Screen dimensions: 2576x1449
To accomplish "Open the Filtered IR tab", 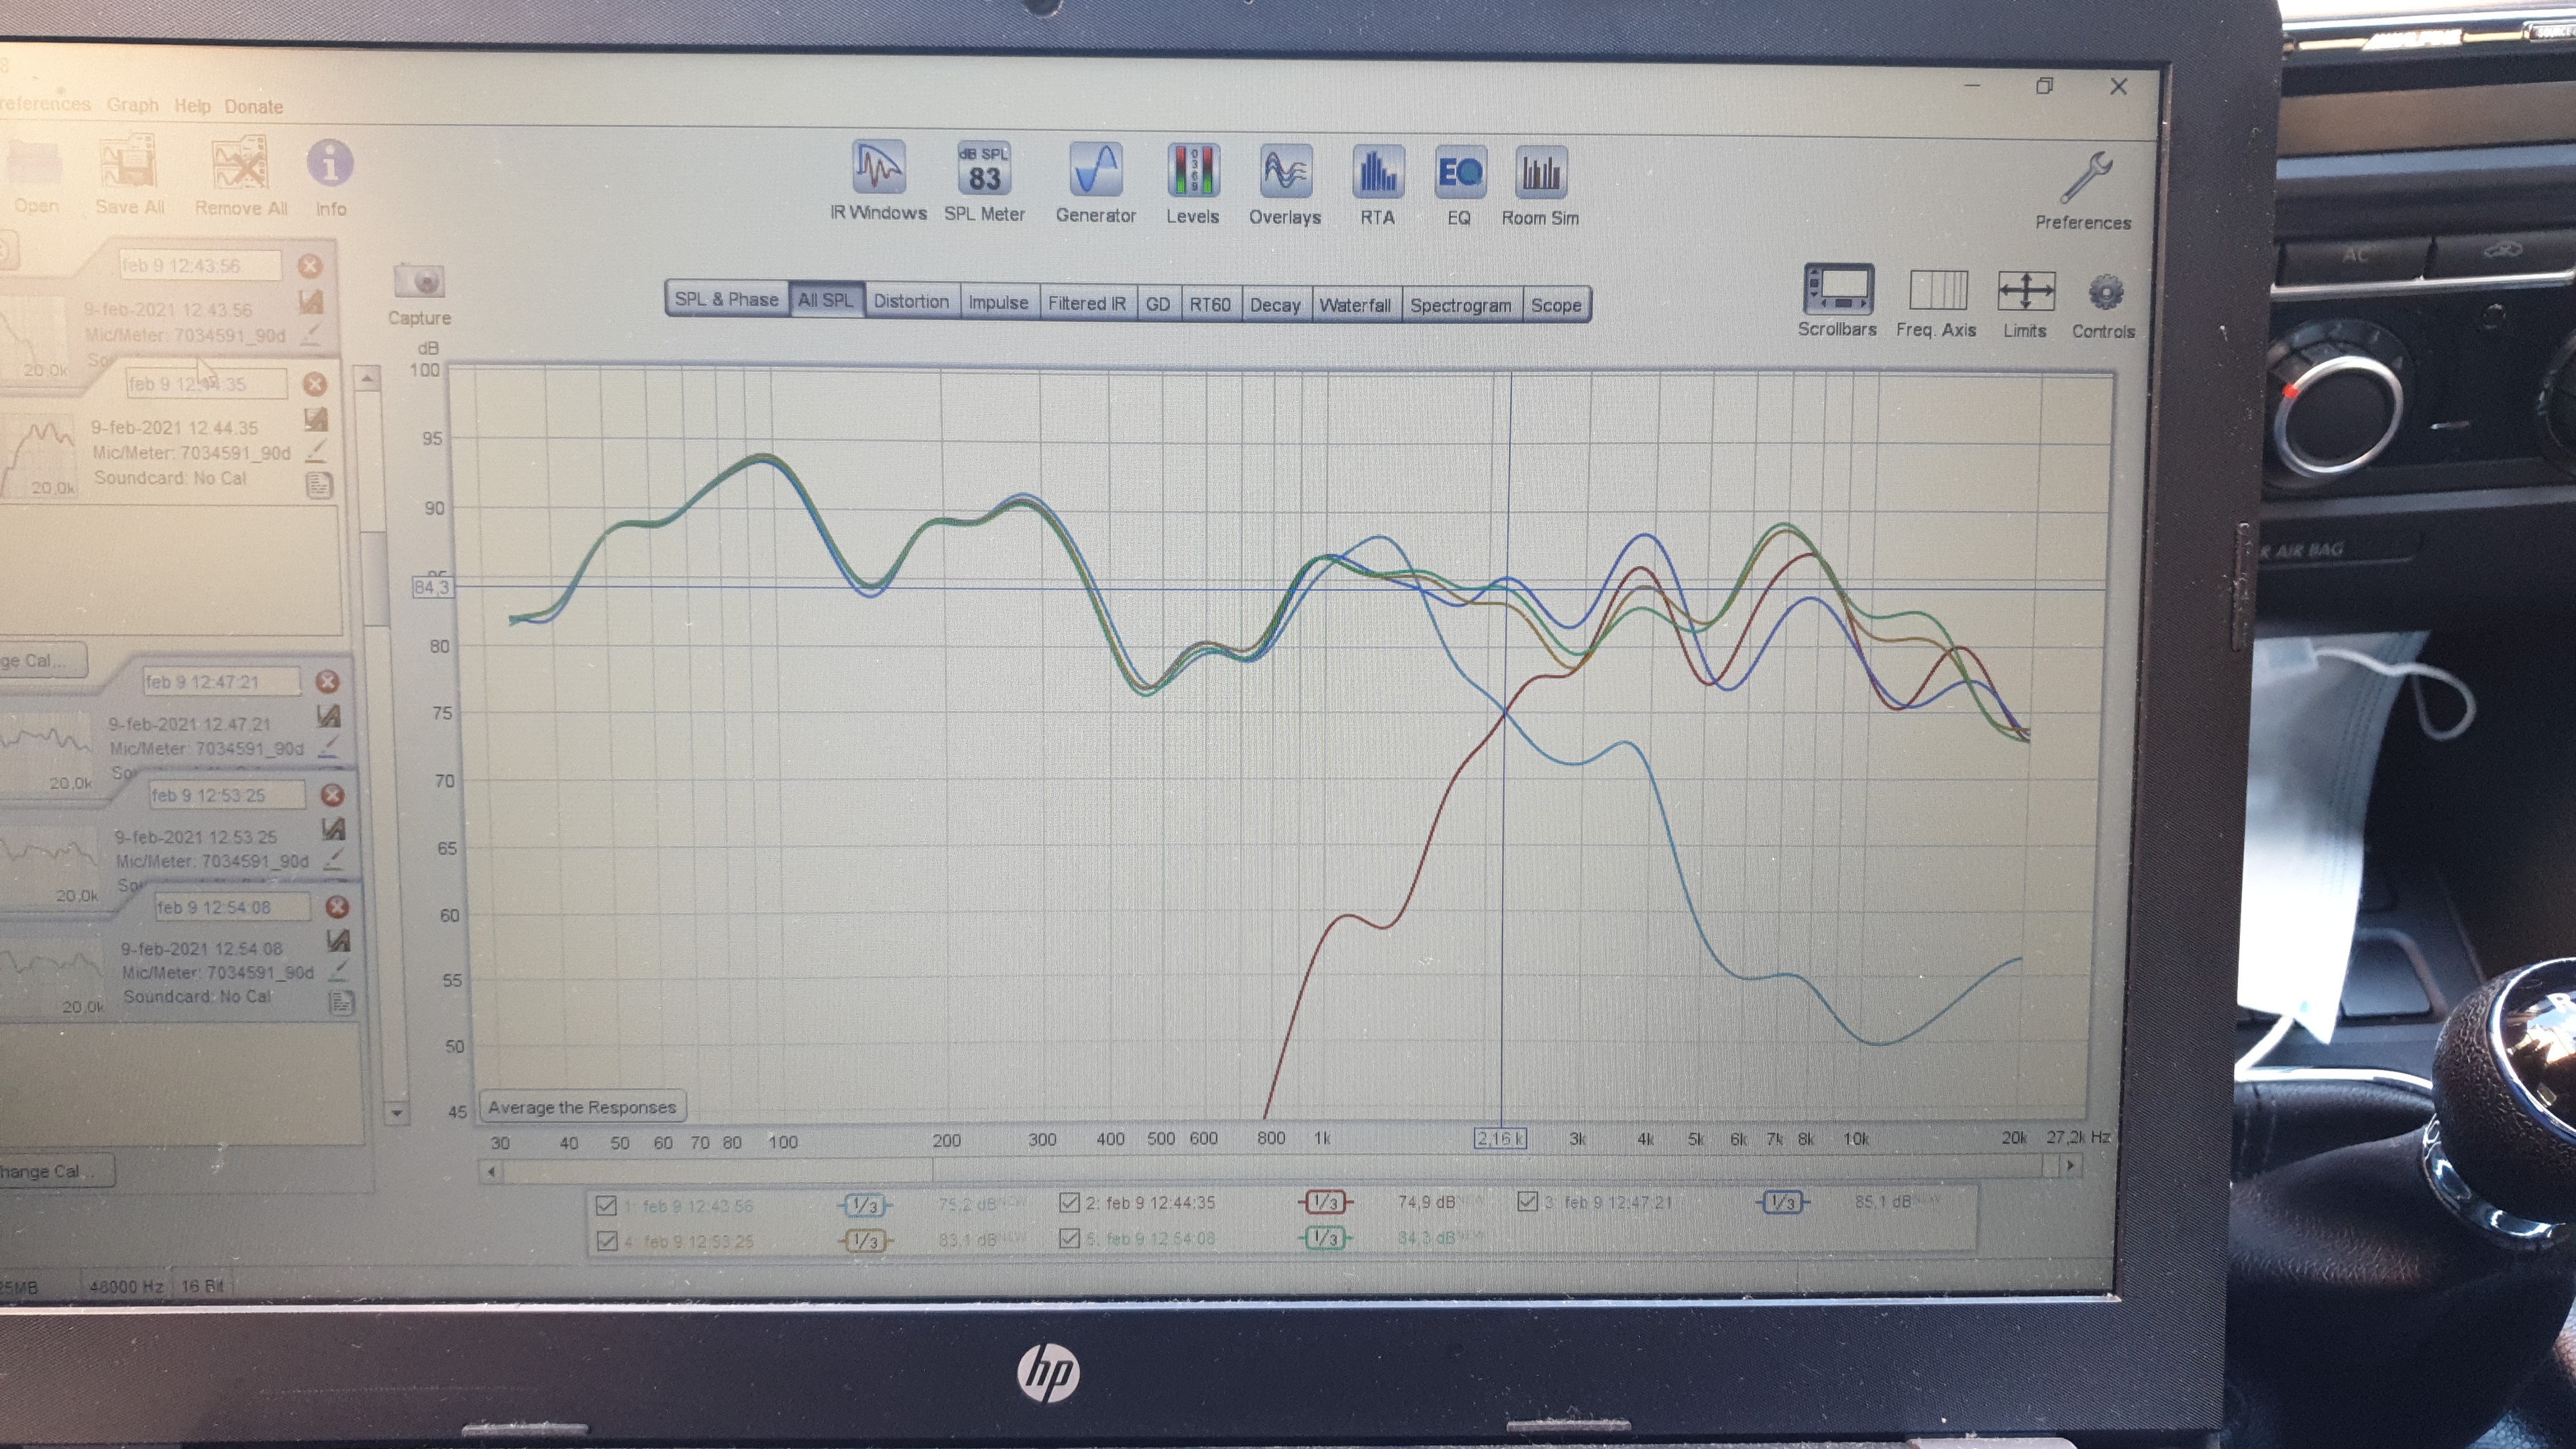I will point(1087,303).
